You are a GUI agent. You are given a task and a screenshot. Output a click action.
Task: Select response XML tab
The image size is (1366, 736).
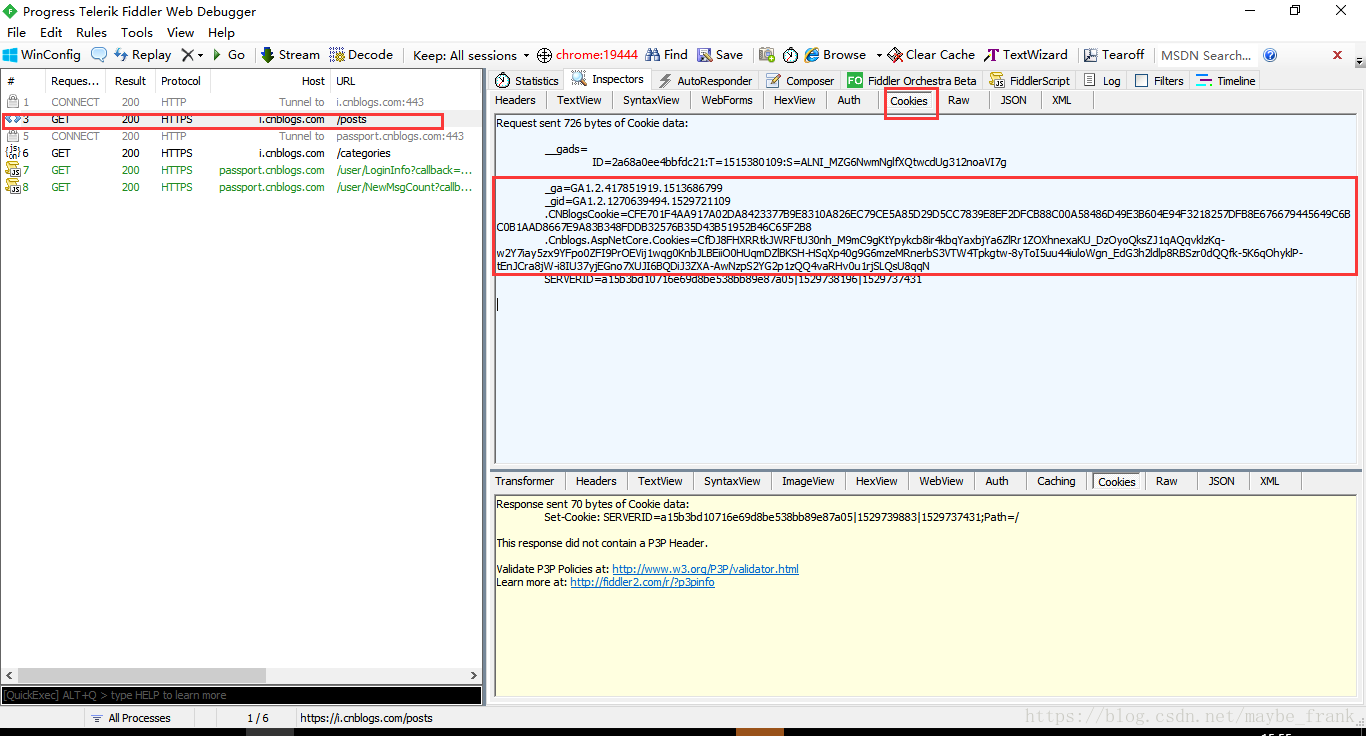pyautogui.click(x=1270, y=481)
